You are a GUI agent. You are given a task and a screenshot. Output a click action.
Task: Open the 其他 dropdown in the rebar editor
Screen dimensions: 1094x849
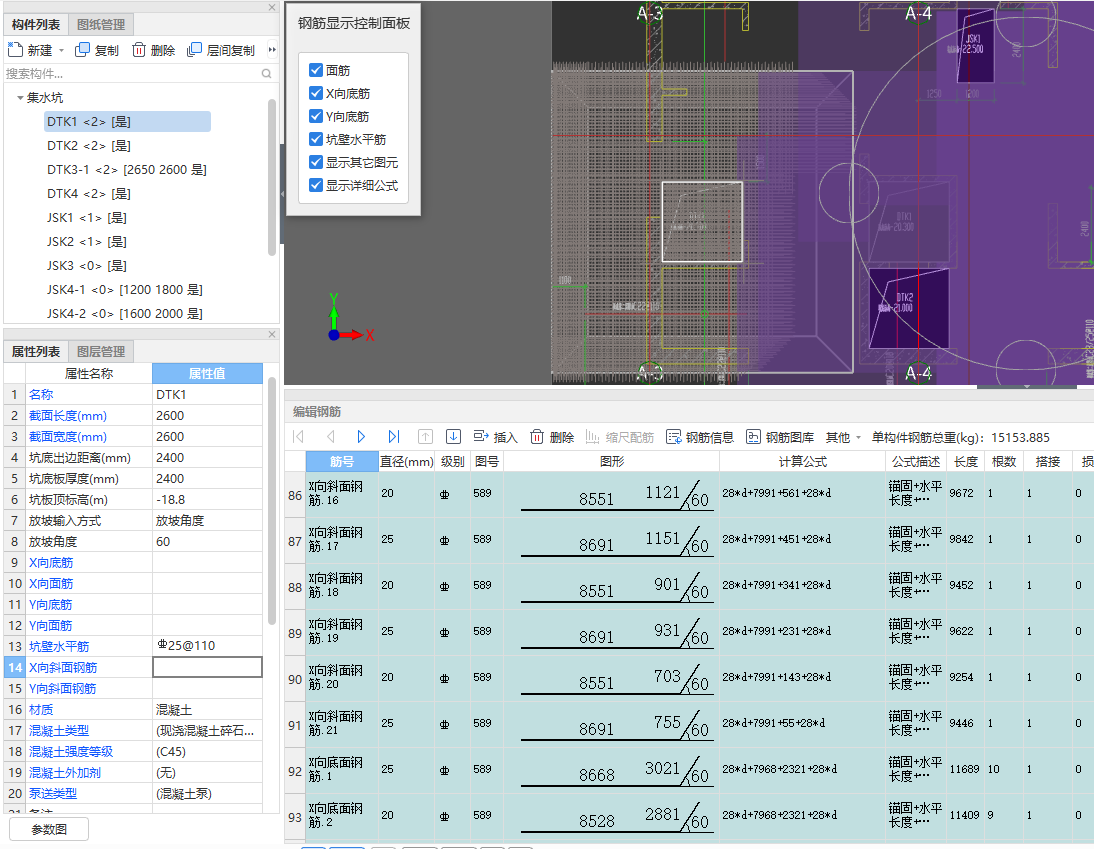844,437
